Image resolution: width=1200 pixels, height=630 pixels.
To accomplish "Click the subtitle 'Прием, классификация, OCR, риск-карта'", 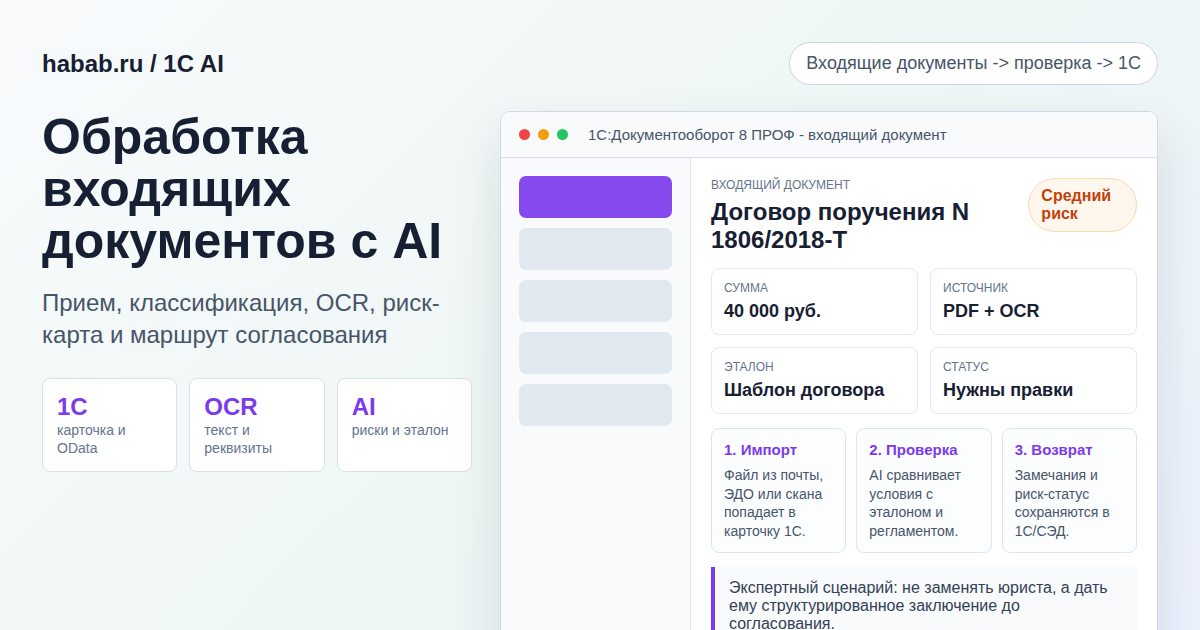I will (241, 319).
